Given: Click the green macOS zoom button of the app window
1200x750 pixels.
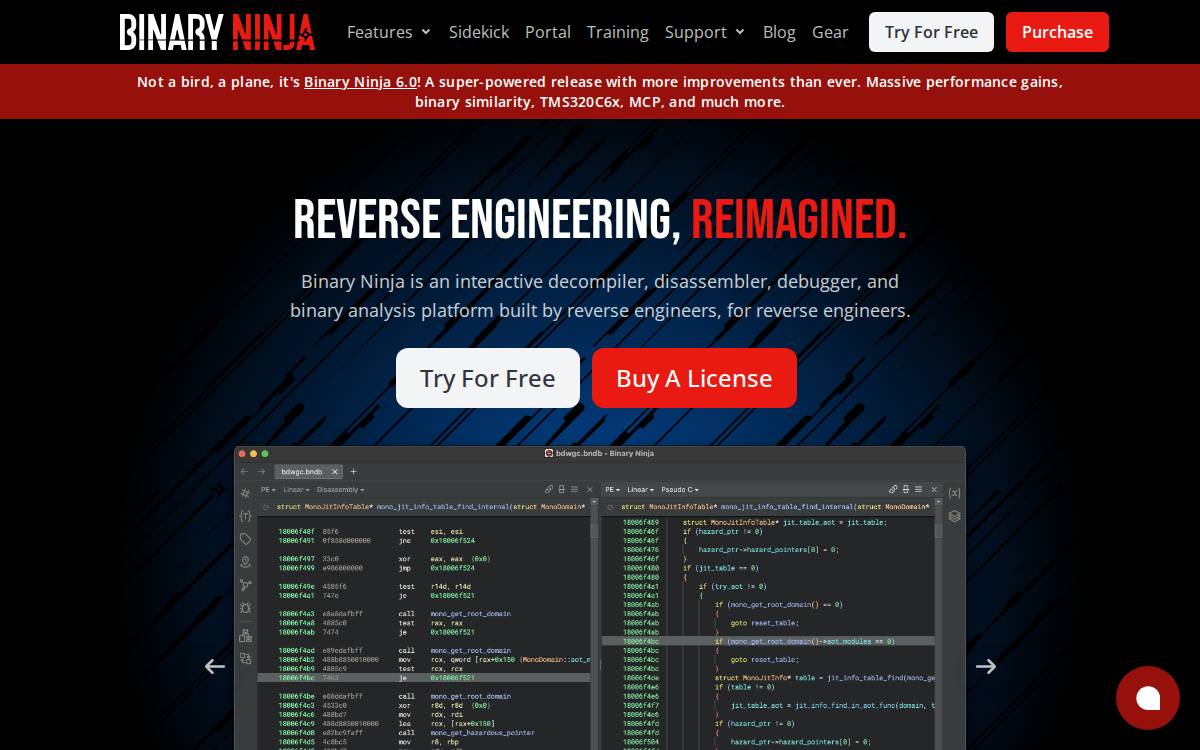Looking at the screenshot, I should (265, 453).
